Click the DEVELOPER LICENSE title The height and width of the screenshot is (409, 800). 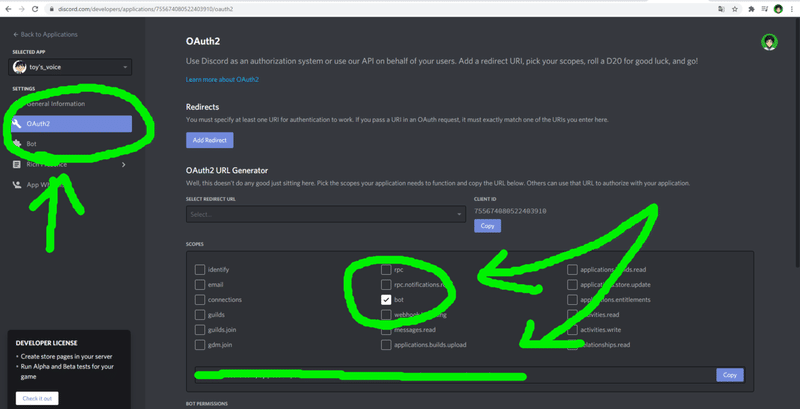click(x=46, y=343)
